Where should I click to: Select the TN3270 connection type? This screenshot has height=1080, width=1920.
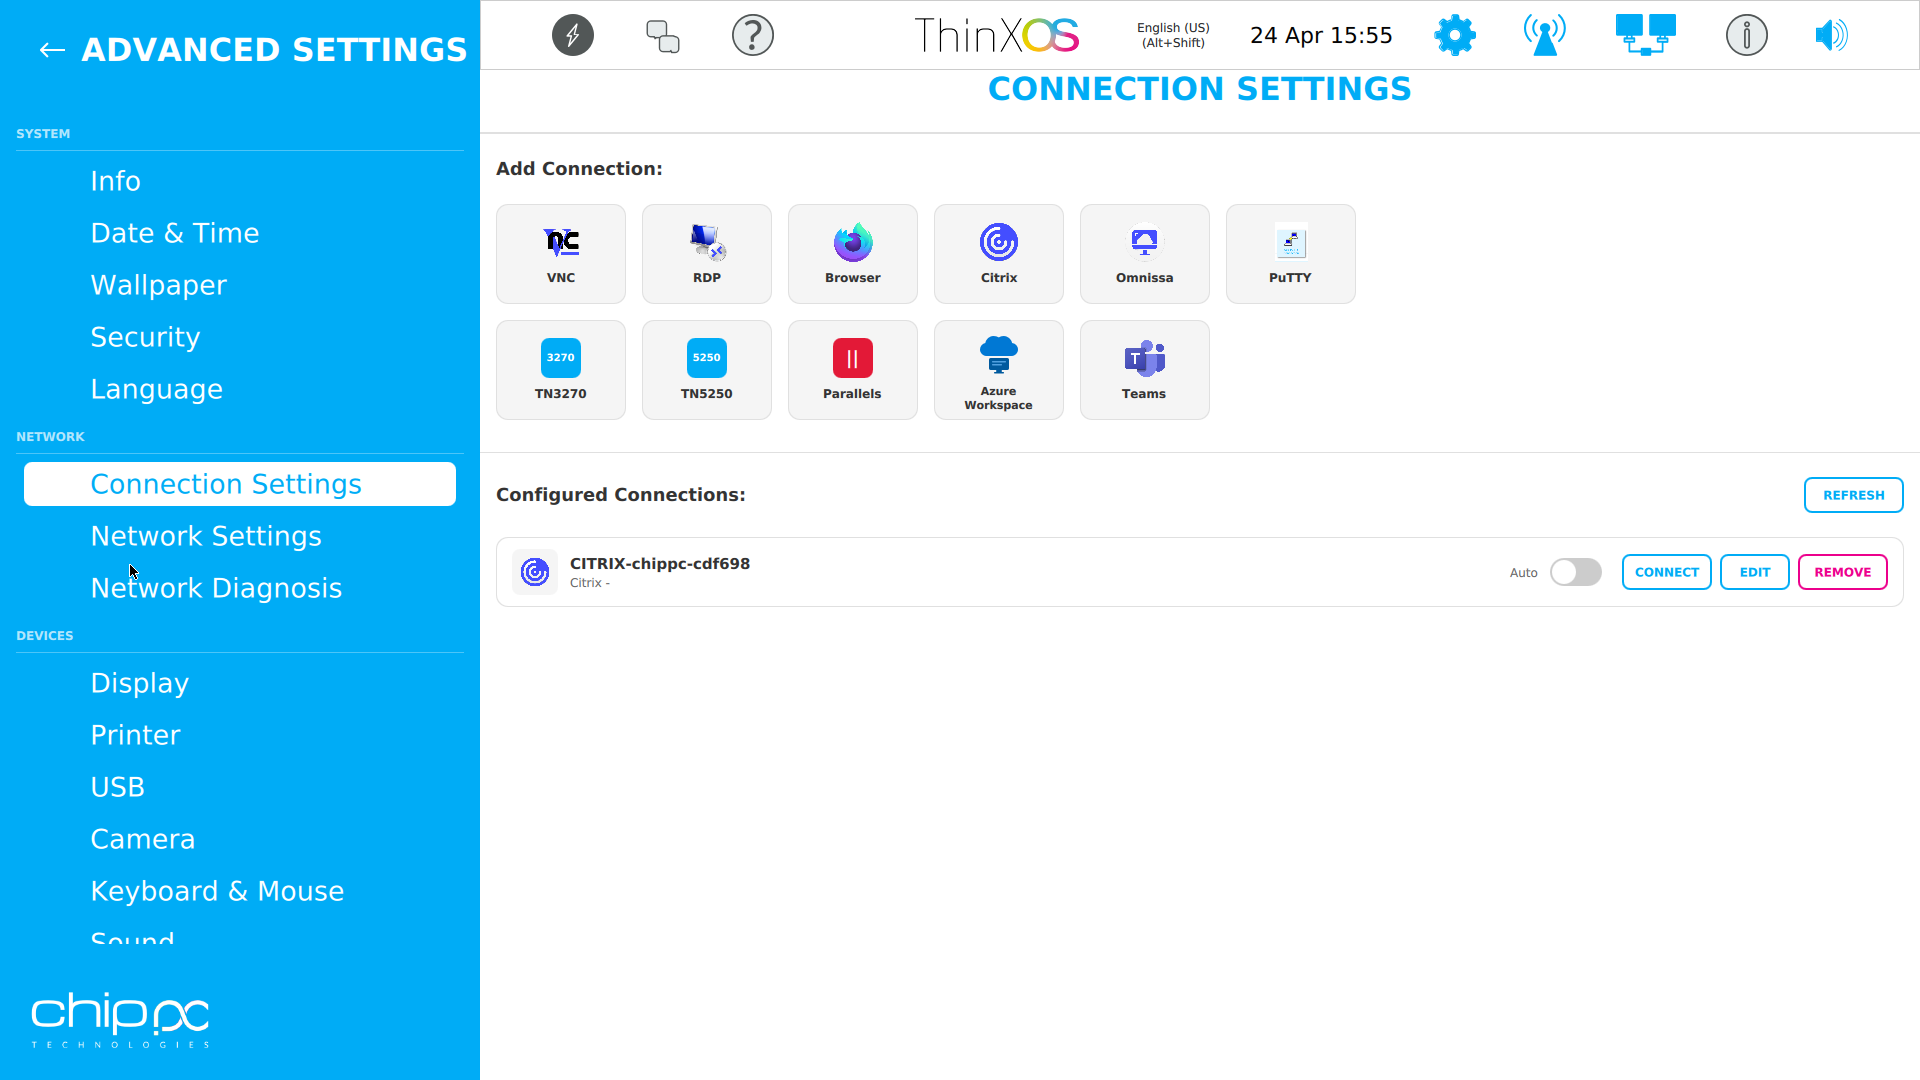point(560,369)
